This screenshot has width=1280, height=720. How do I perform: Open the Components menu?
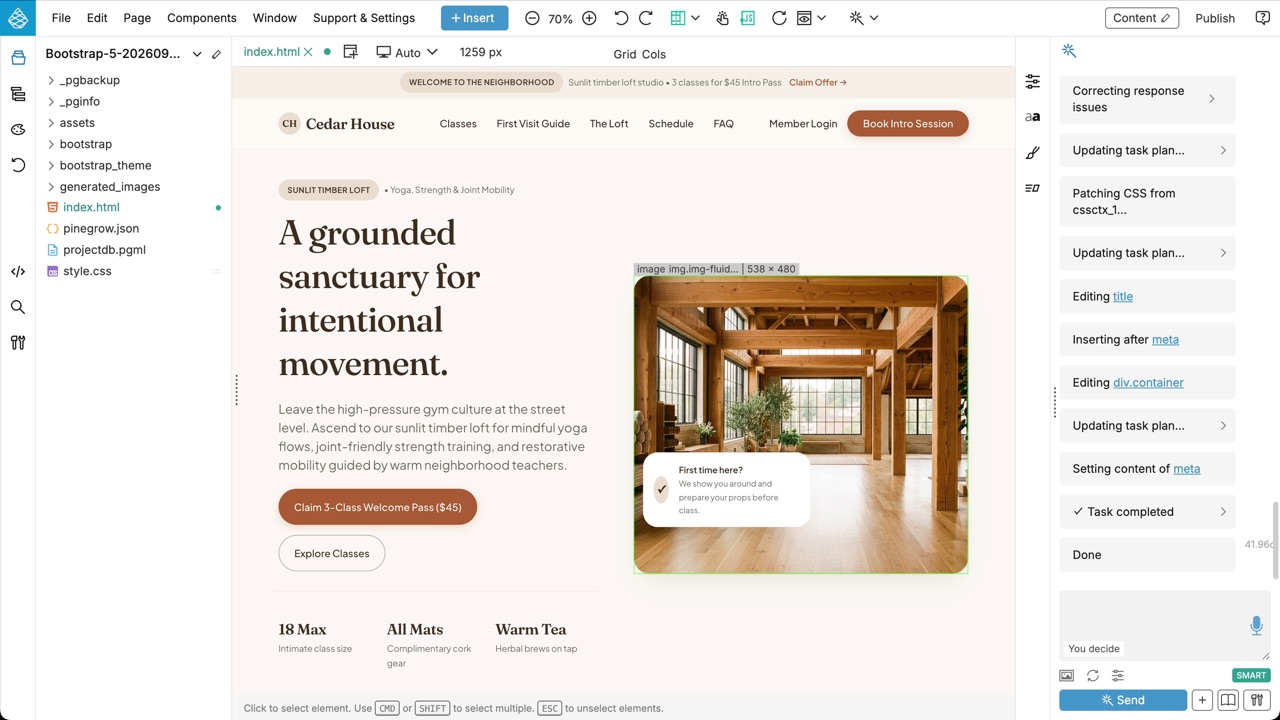point(202,18)
